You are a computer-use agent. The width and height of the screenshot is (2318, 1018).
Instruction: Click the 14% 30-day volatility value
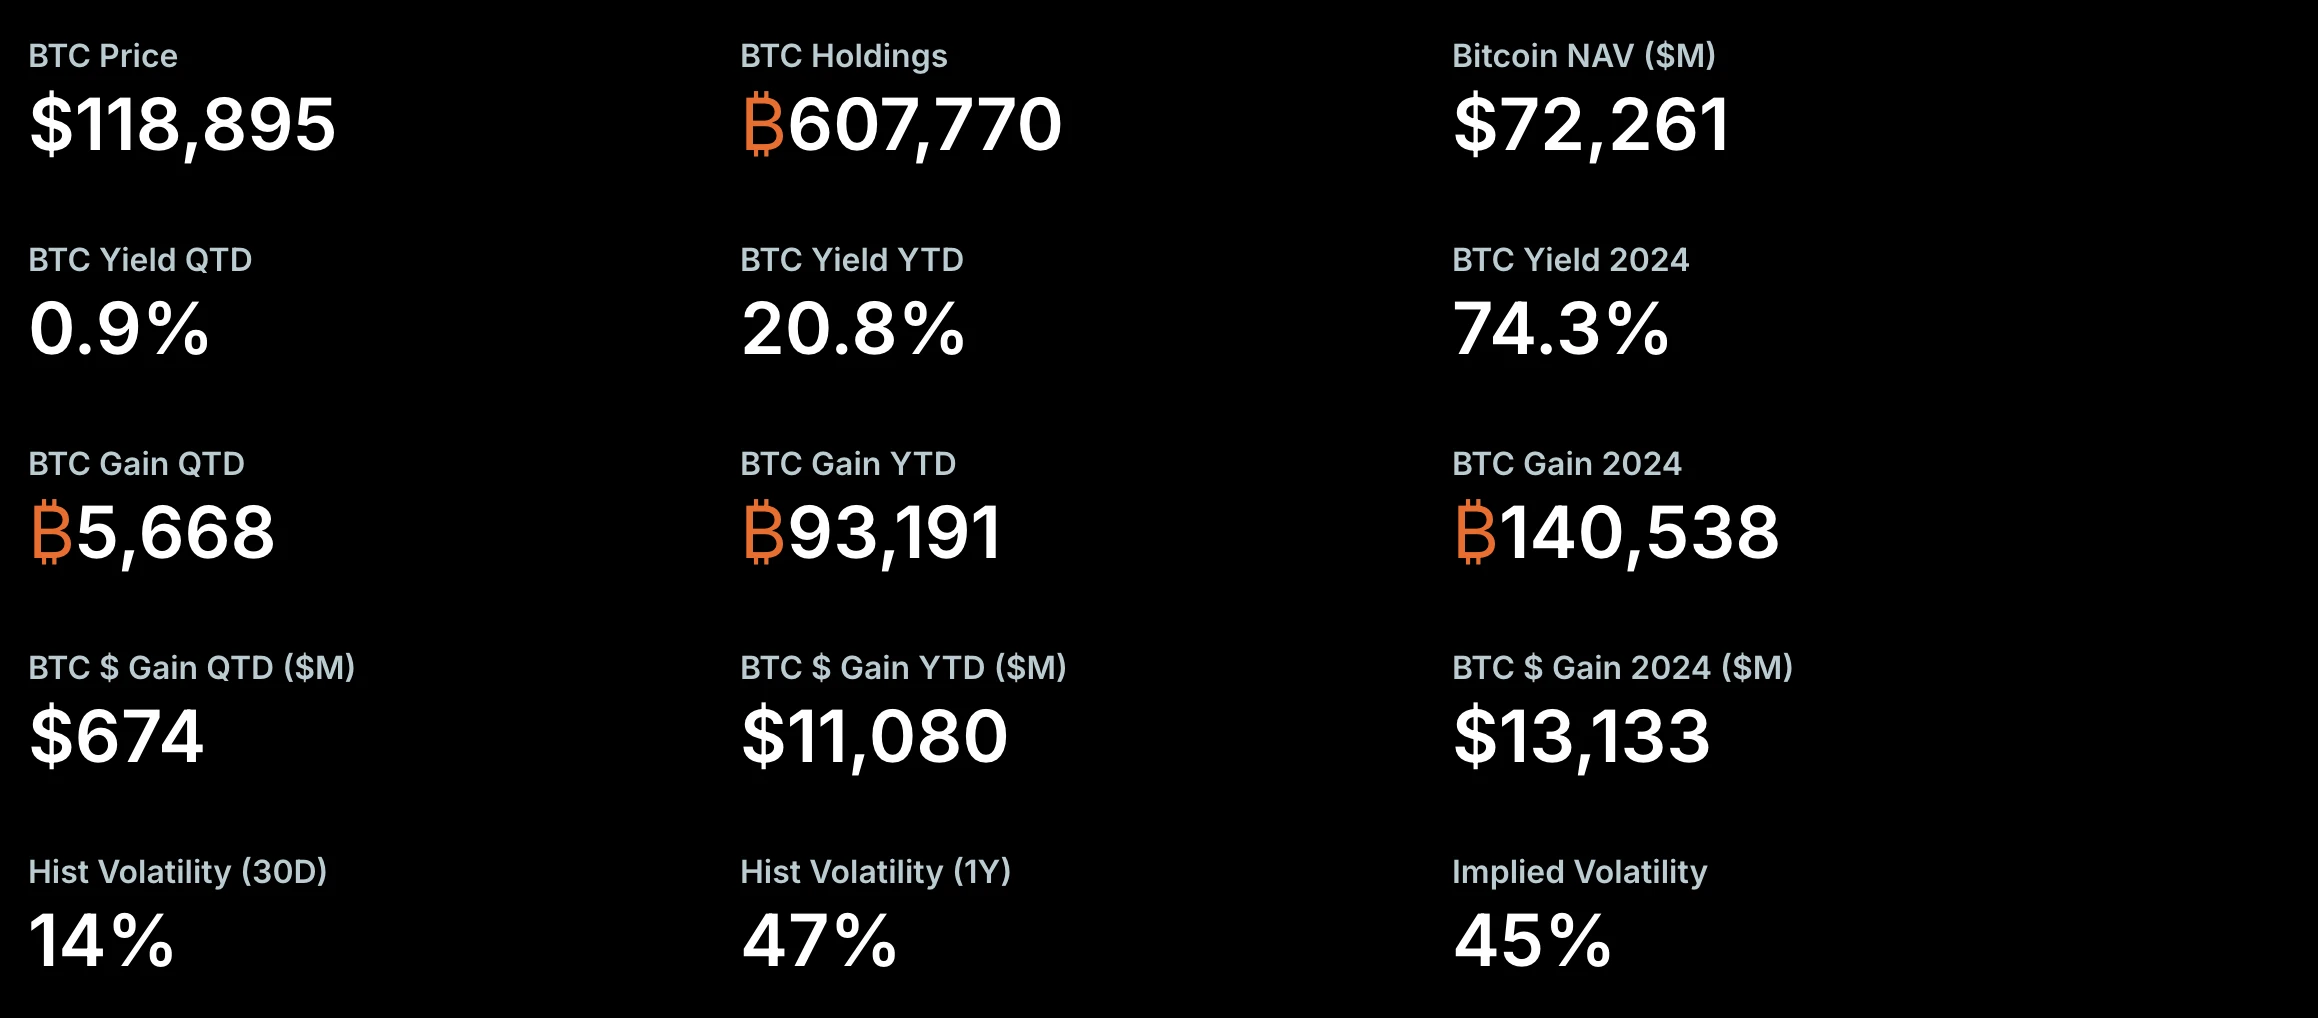102,942
